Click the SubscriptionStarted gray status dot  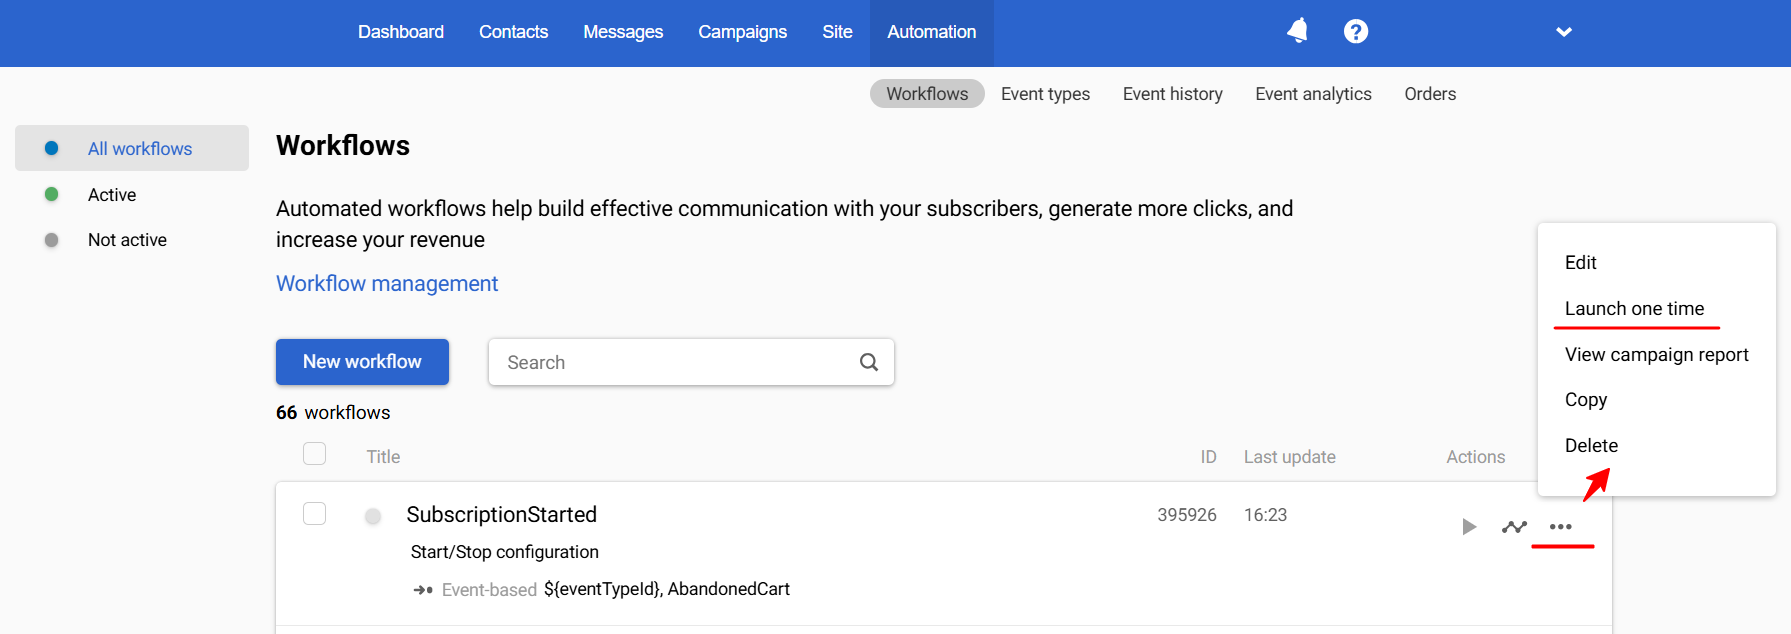pyautogui.click(x=373, y=516)
